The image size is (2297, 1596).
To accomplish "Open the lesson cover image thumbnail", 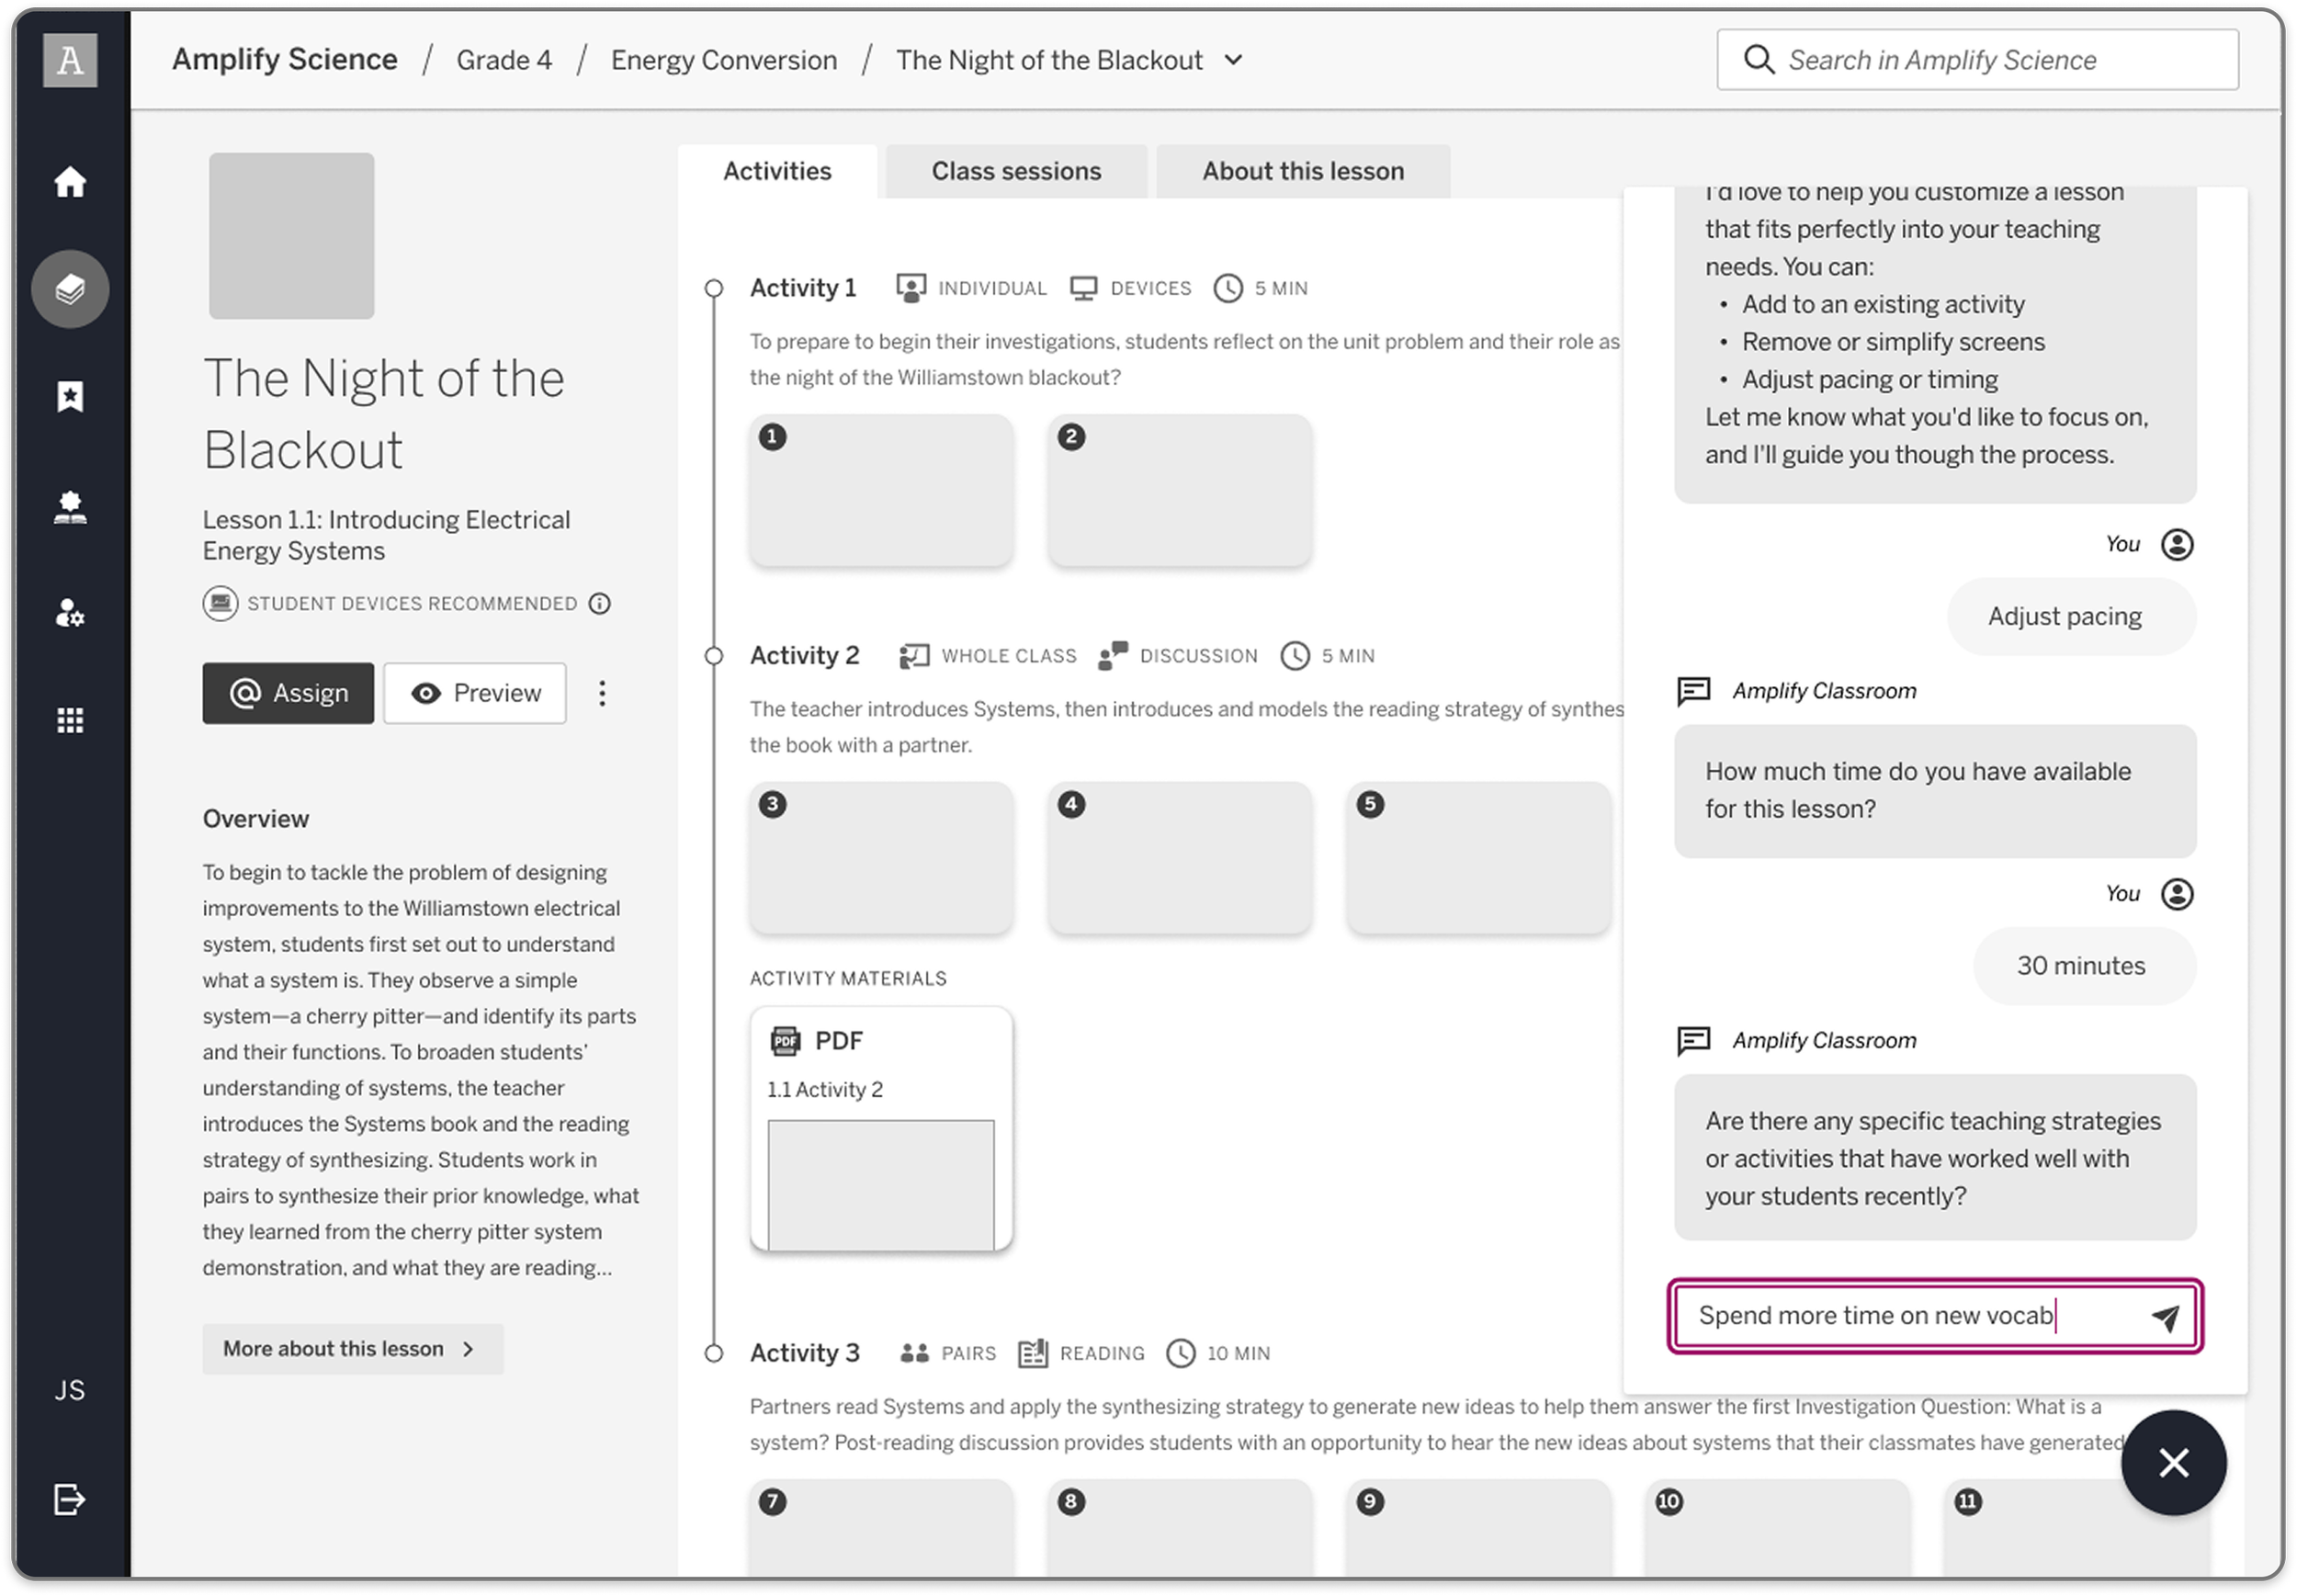I will point(291,236).
